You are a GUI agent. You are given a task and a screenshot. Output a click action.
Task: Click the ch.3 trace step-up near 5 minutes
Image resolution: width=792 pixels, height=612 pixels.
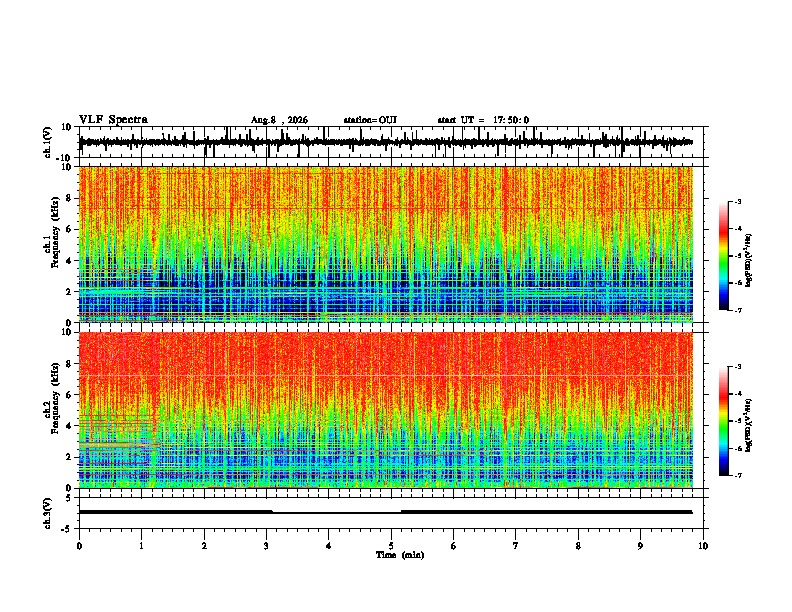[x=401, y=512]
